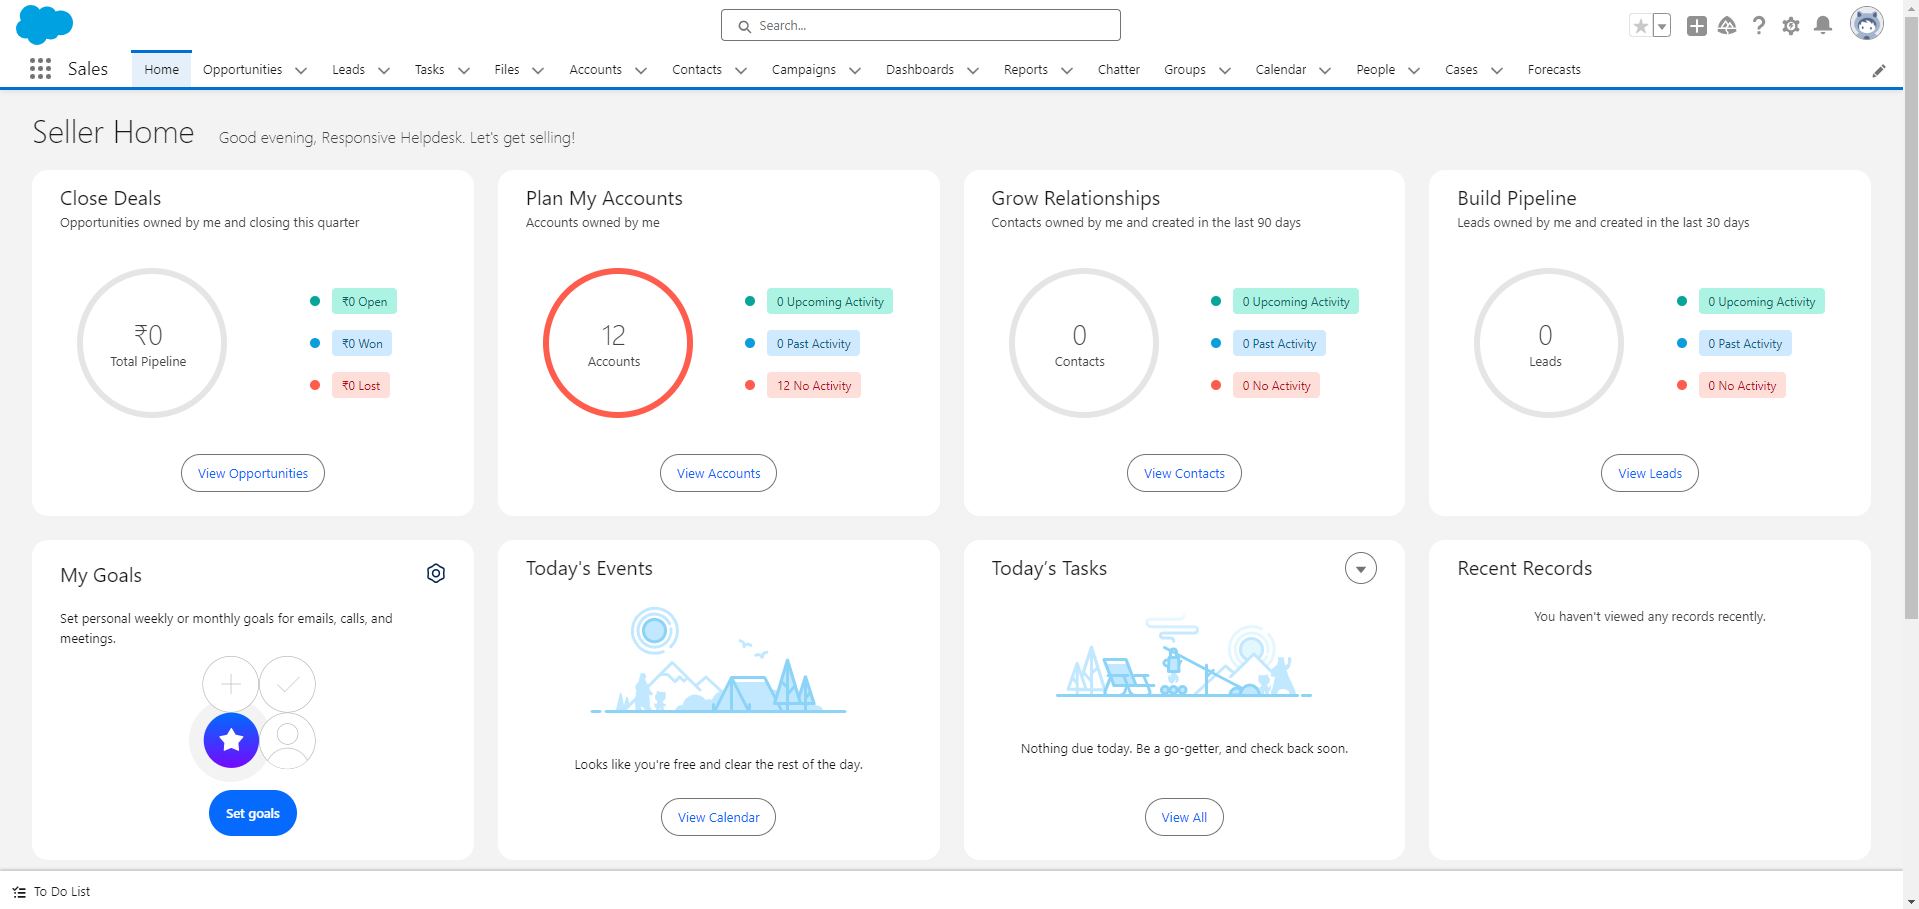
Task: Click the View Accounts button
Action: pyautogui.click(x=718, y=473)
